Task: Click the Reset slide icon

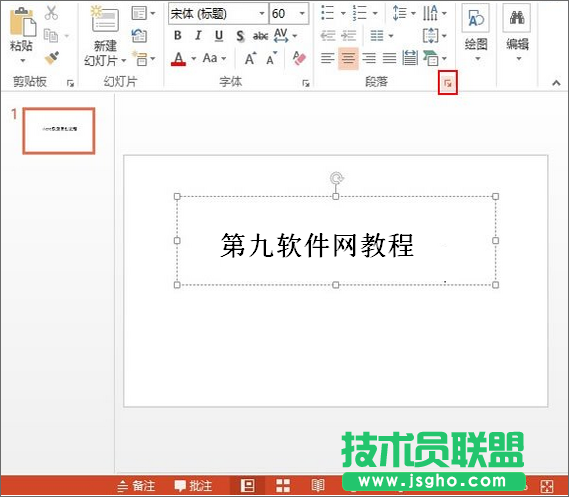Action: [x=139, y=36]
